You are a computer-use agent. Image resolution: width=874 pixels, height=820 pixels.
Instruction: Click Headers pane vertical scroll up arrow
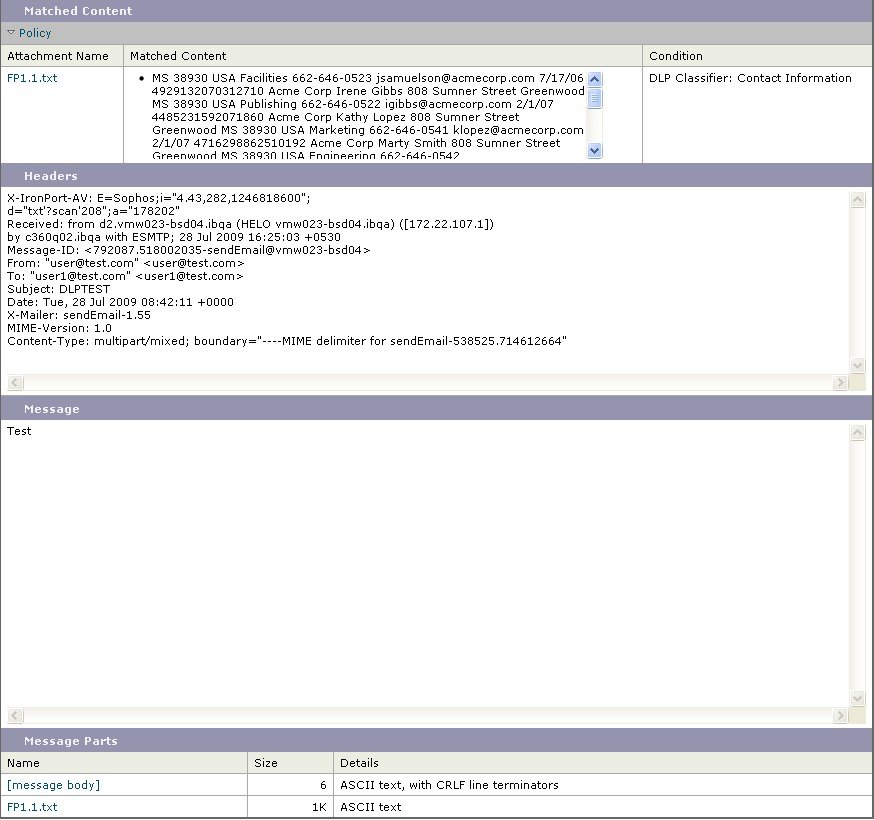[x=857, y=200]
